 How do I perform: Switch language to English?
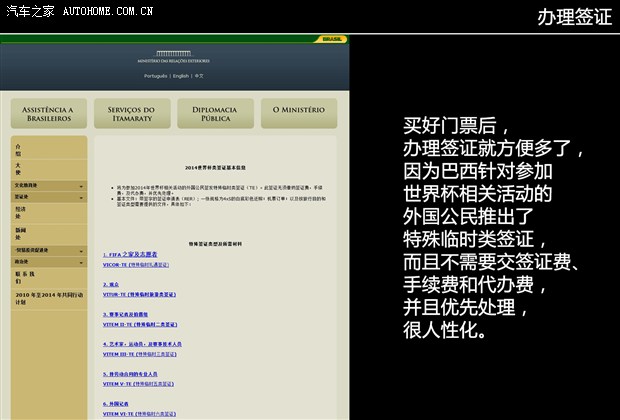pos(180,76)
